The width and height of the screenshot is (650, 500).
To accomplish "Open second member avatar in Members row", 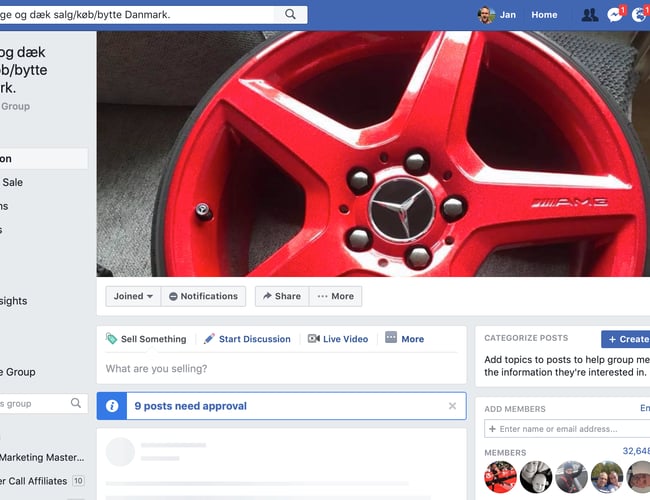I will coord(536,477).
